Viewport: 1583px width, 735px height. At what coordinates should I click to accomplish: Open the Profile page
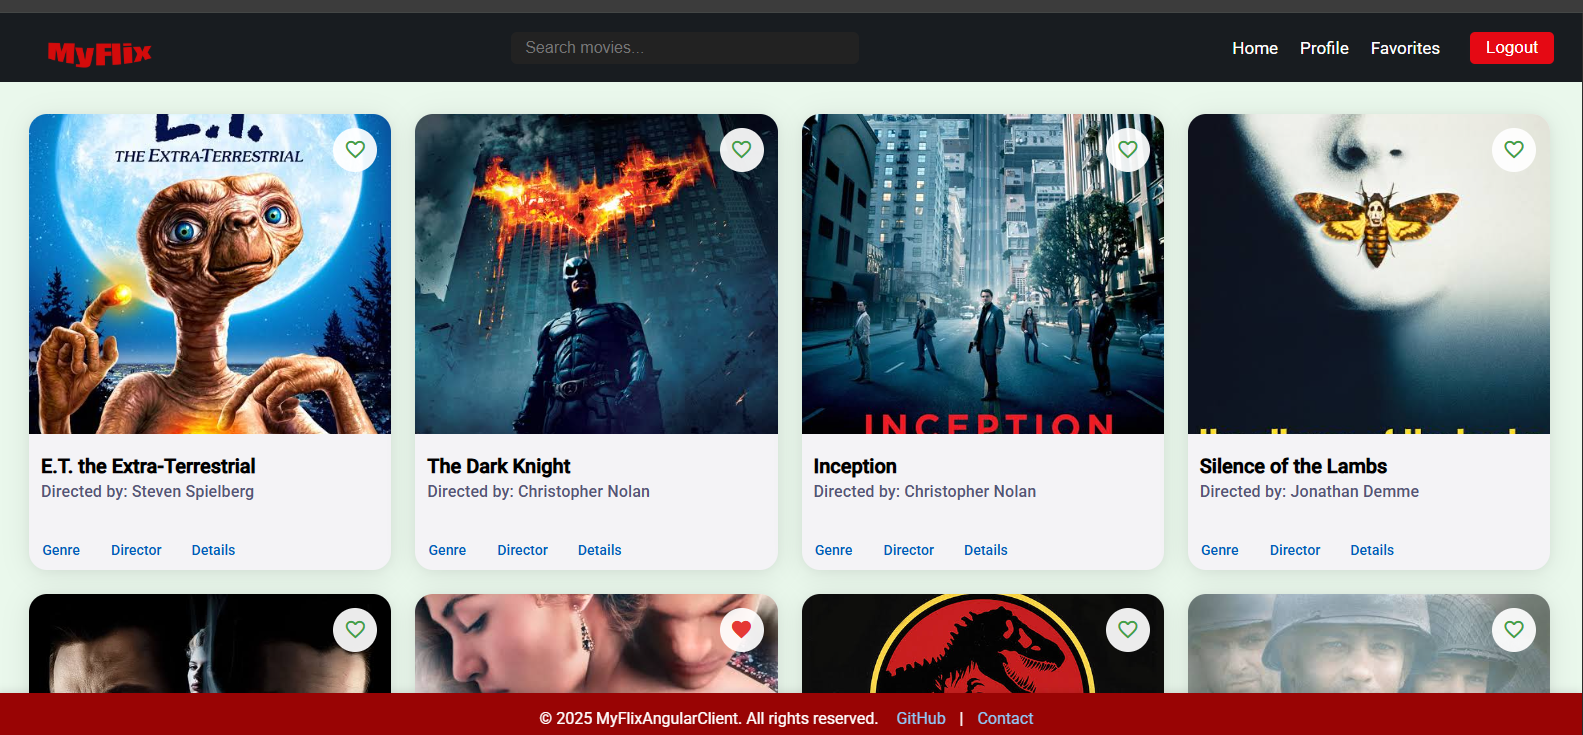[1324, 48]
